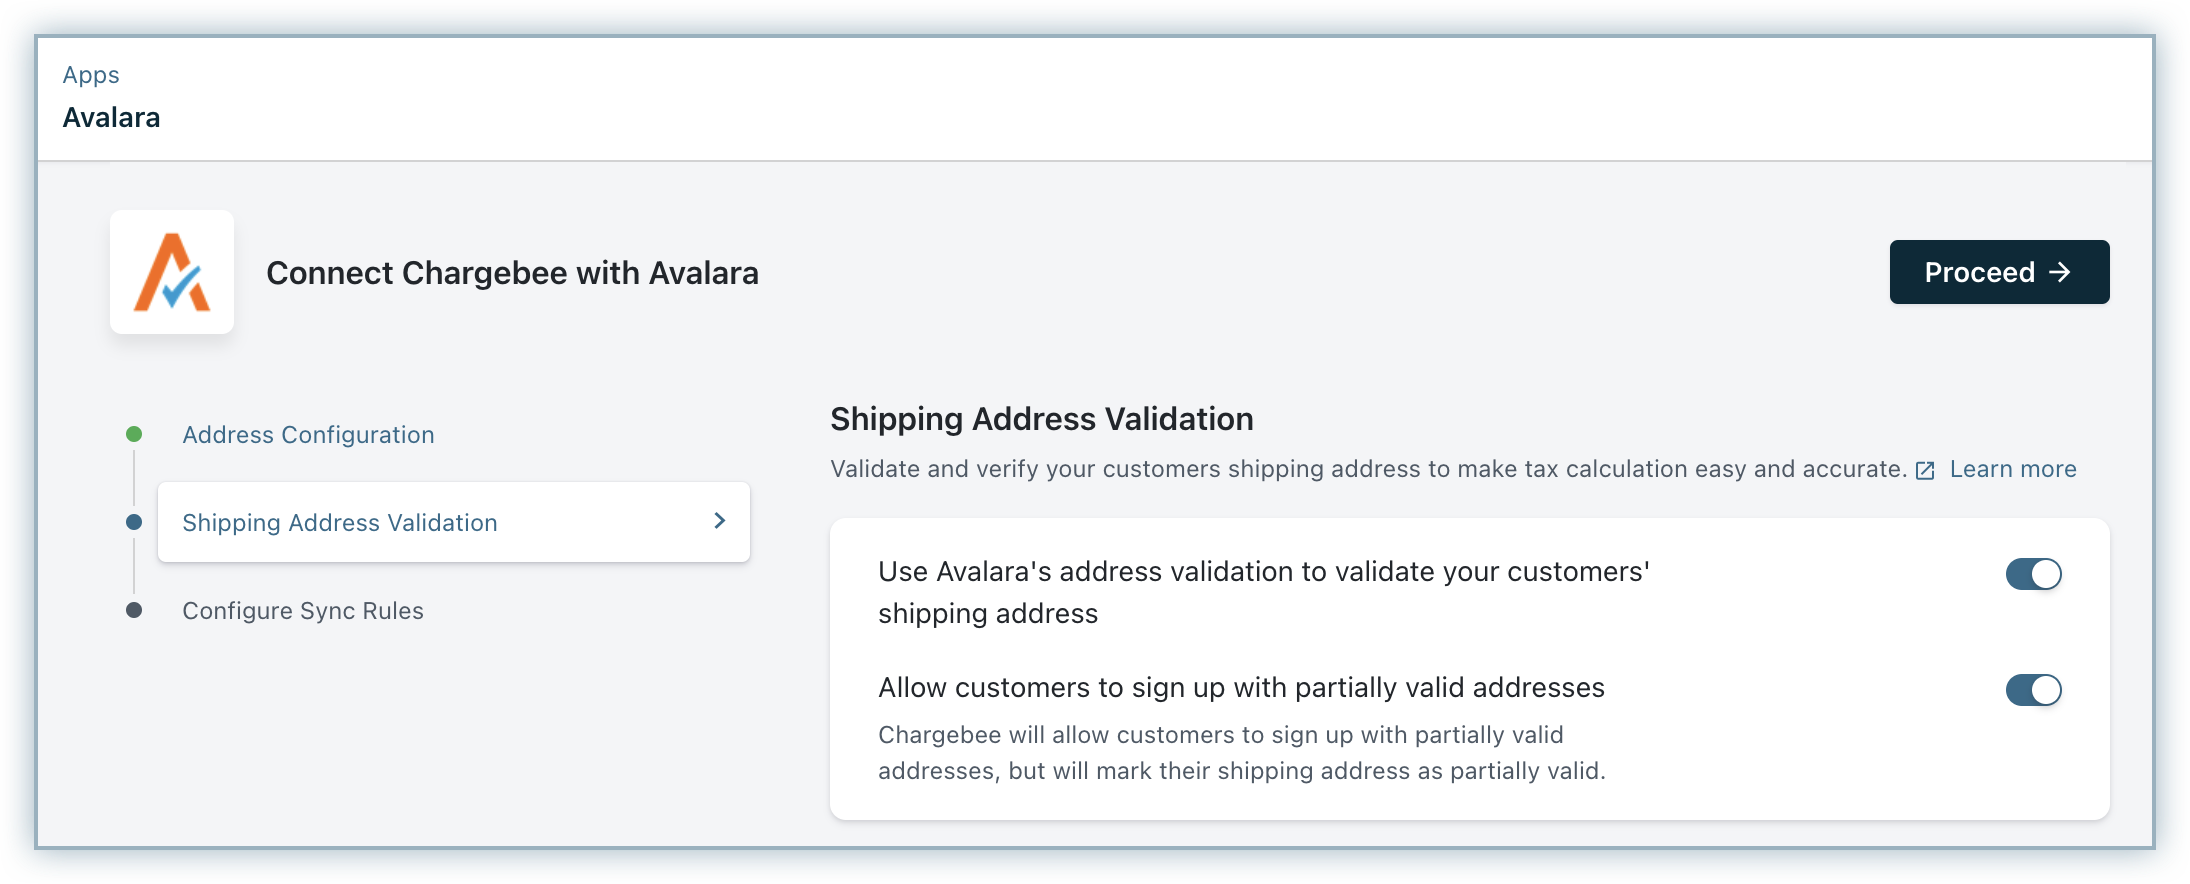Click the arrow icon inside Proceed button
Image resolution: width=2190 pixels, height=884 pixels.
pyautogui.click(x=2060, y=272)
